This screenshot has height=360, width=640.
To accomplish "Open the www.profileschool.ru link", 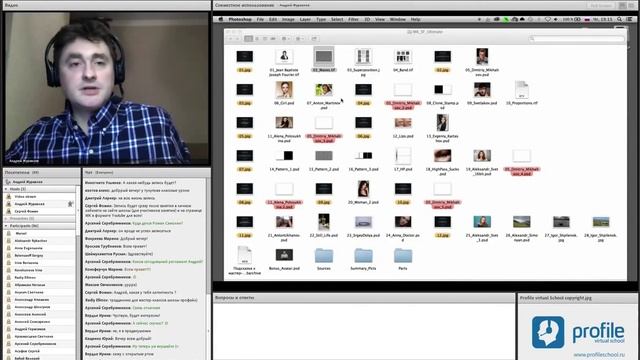I will (x=599, y=355).
